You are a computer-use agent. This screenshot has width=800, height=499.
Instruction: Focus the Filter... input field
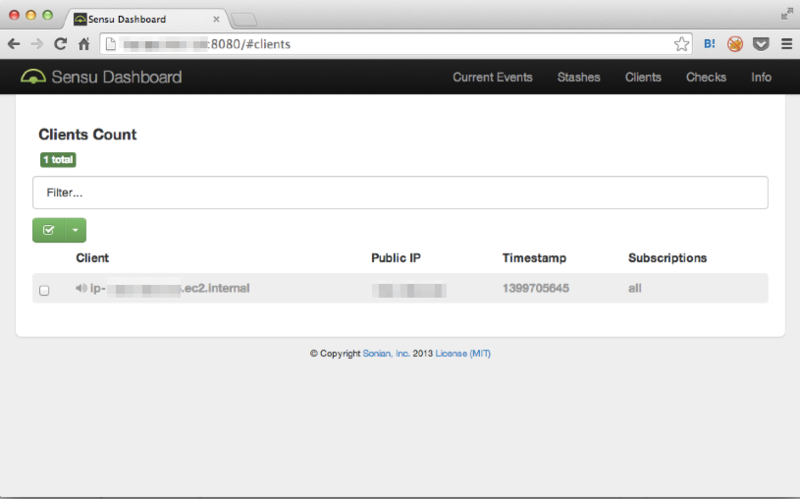pyautogui.click(x=400, y=192)
